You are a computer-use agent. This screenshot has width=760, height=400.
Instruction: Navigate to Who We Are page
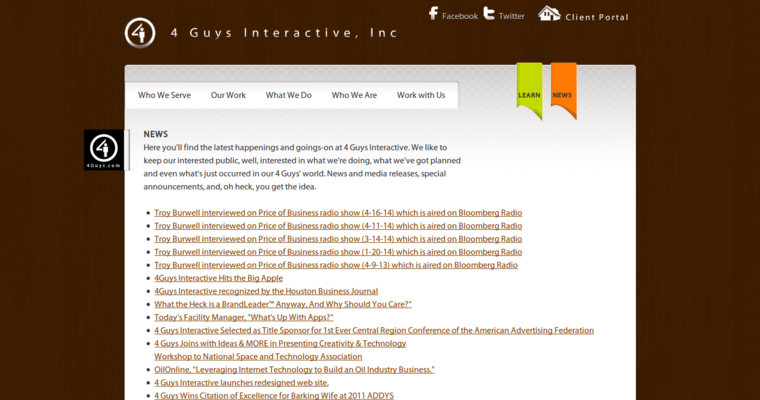point(354,95)
